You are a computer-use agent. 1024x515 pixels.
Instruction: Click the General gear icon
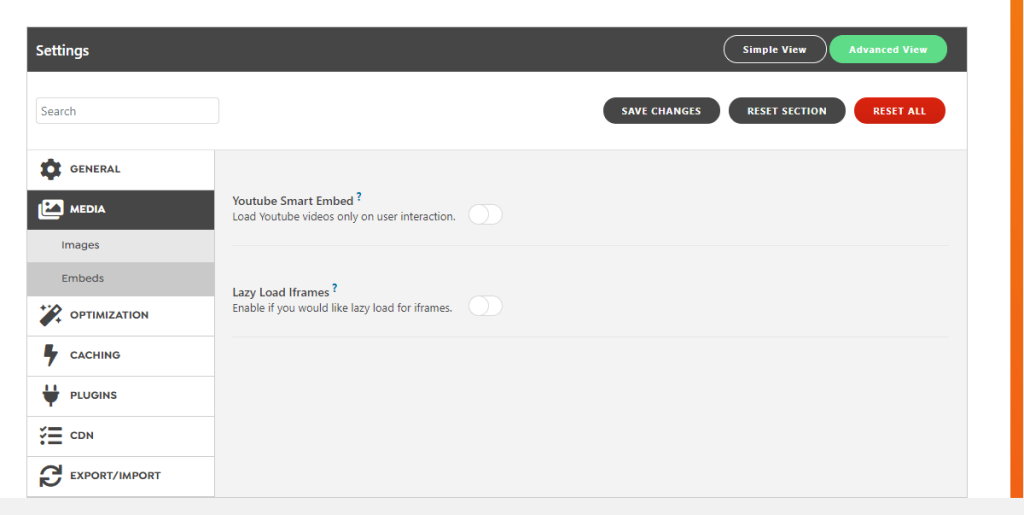coord(50,169)
